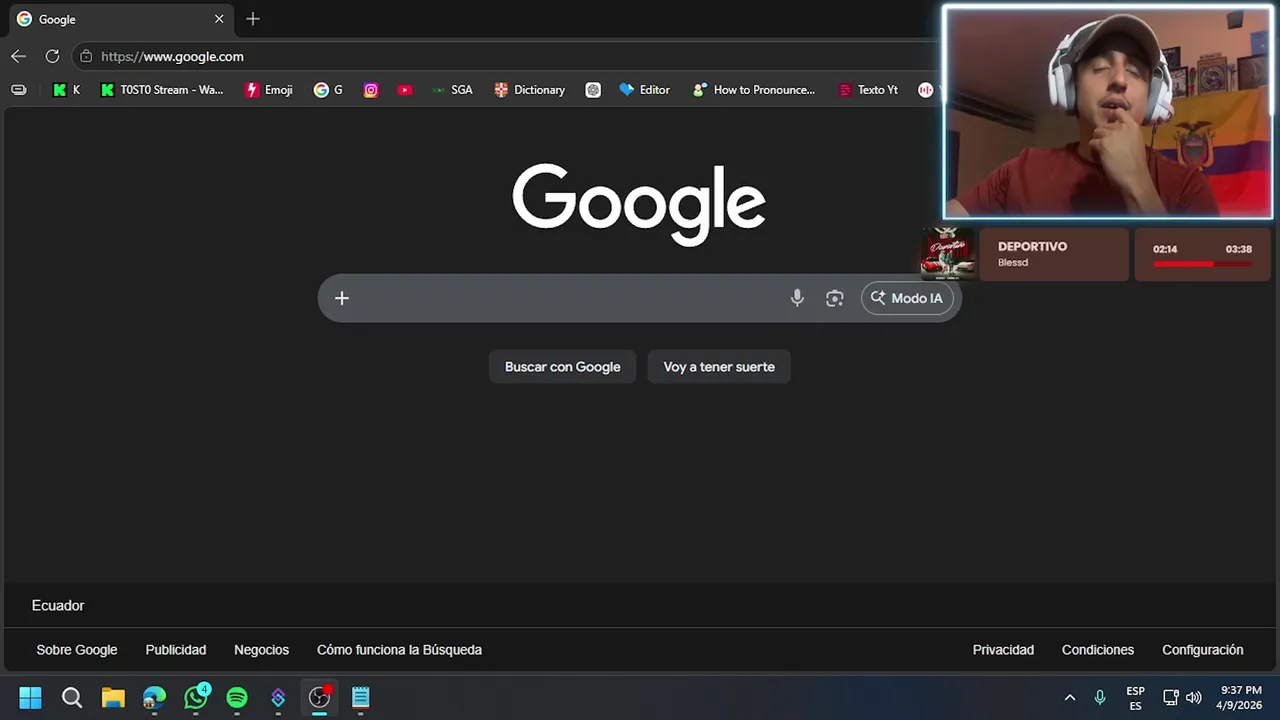Viewport: 1280px width, 720px height.
Task: Open the site information icon in address bar
Action: [x=86, y=56]
